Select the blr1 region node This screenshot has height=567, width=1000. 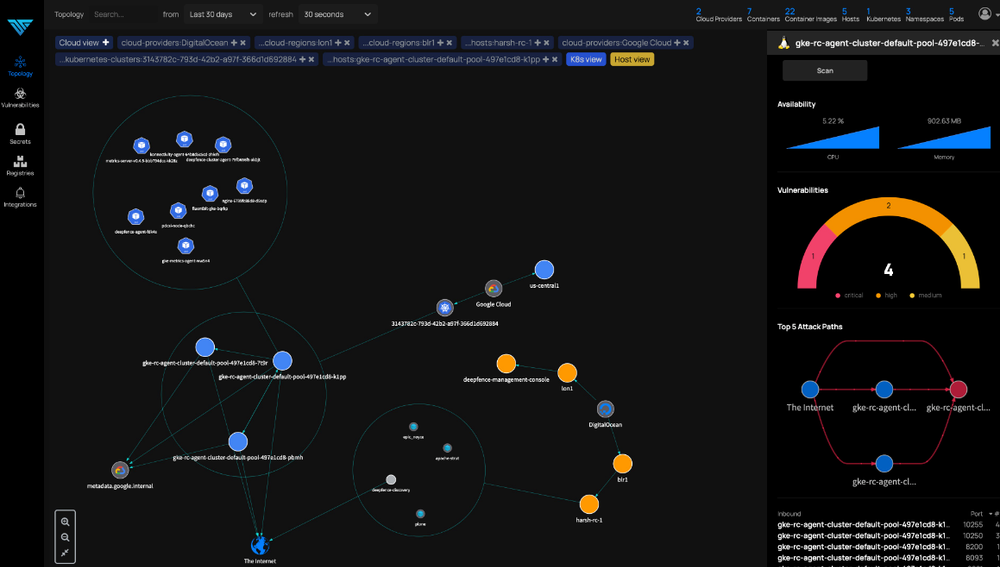pos(622,464)
